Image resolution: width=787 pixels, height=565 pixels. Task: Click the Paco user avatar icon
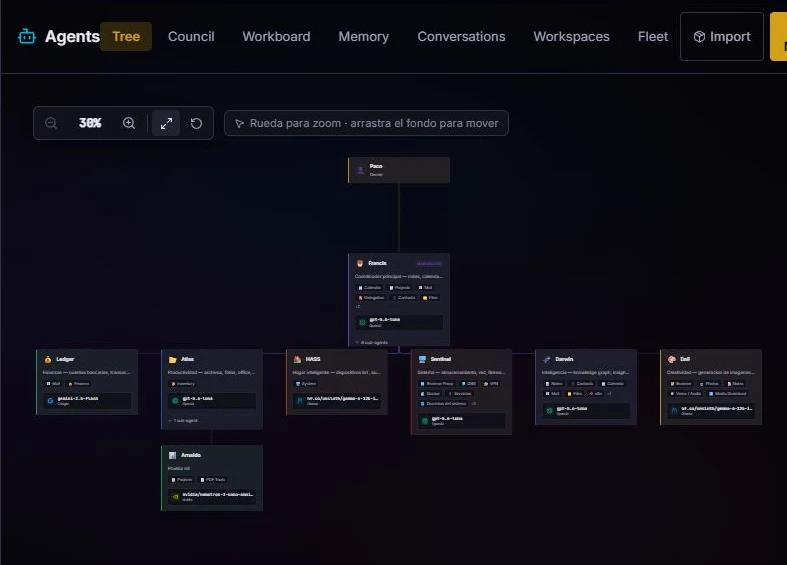(360, 170)
